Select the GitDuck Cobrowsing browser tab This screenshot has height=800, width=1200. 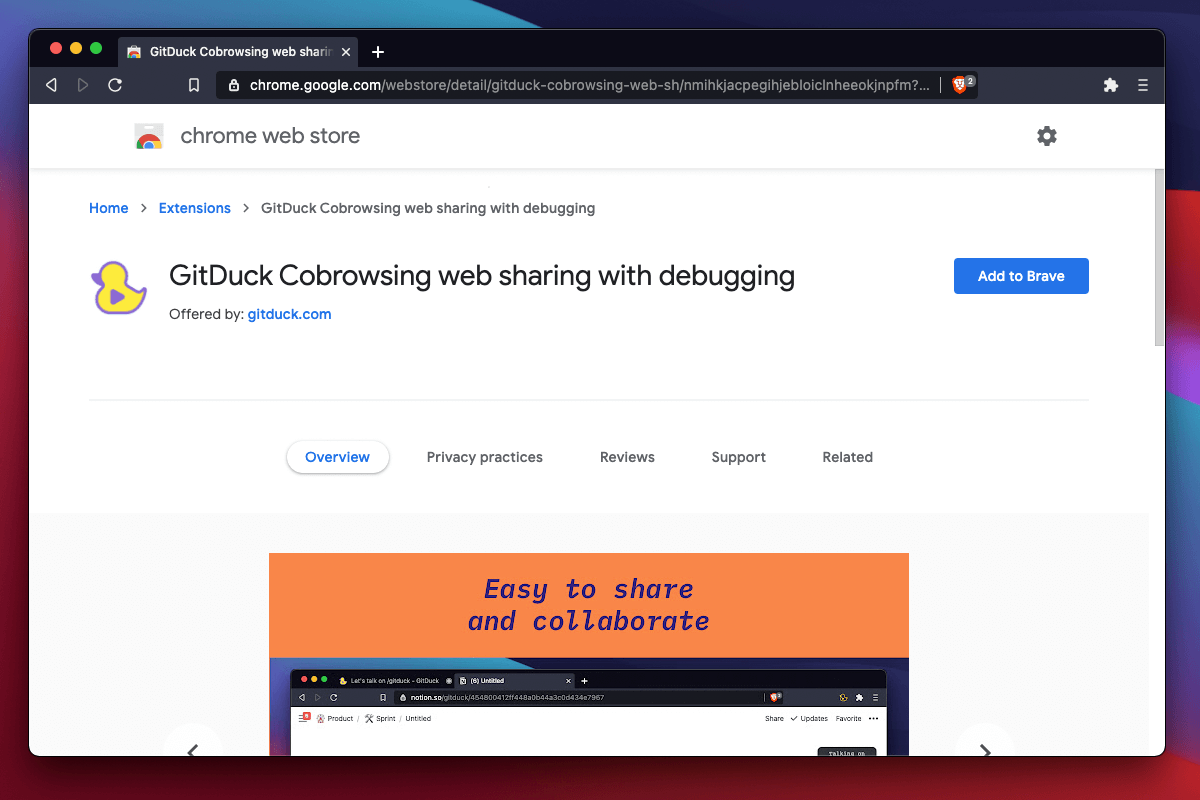pyautogui.click(x=237, y=52)
